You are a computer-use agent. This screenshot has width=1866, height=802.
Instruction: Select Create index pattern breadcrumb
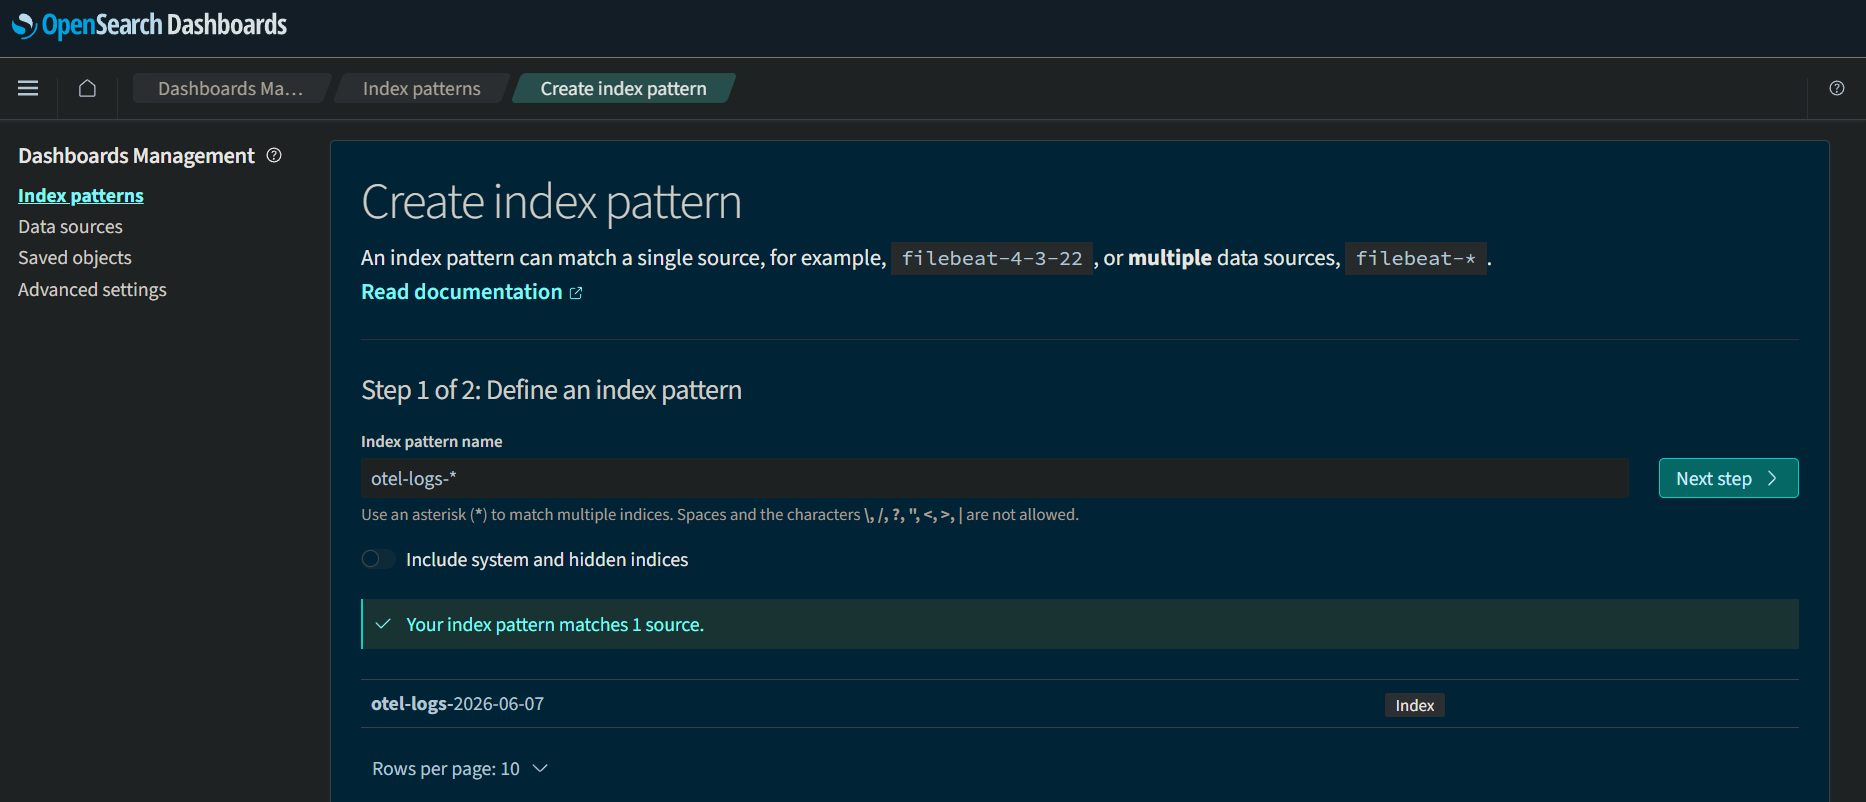(x=623, y=88)
